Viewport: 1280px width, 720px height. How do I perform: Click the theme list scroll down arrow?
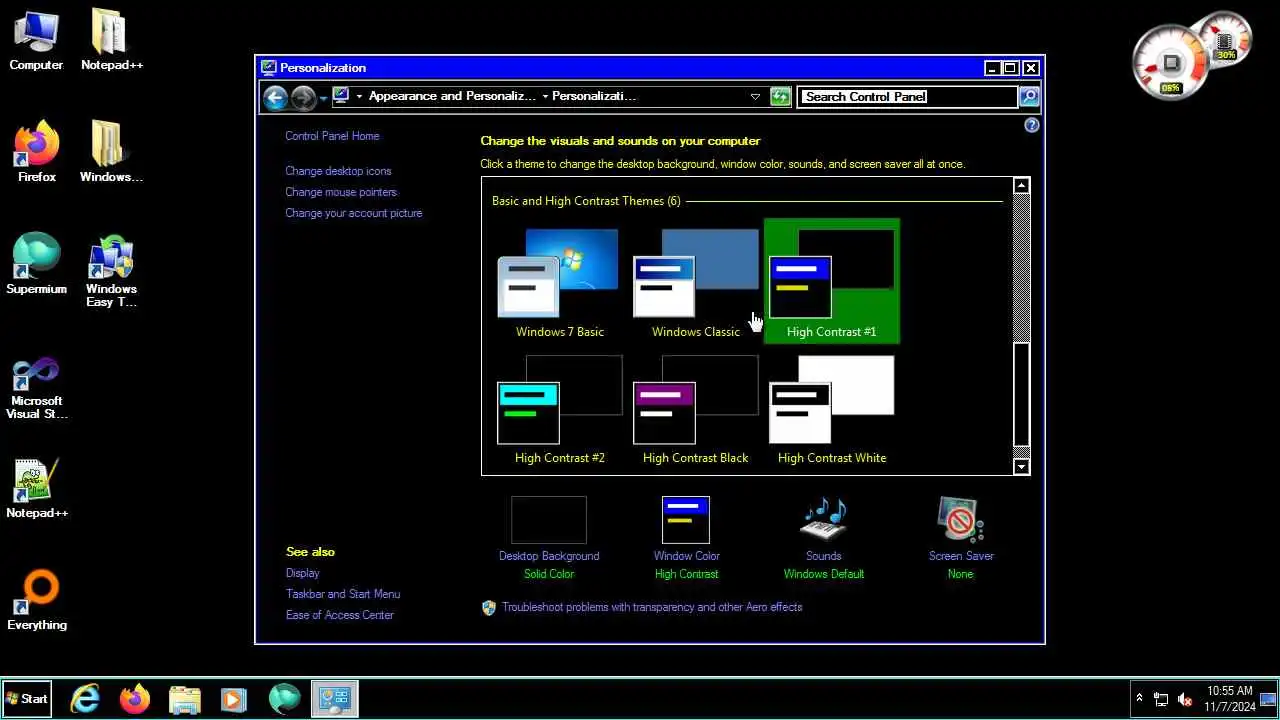(x=1021, y=466)
